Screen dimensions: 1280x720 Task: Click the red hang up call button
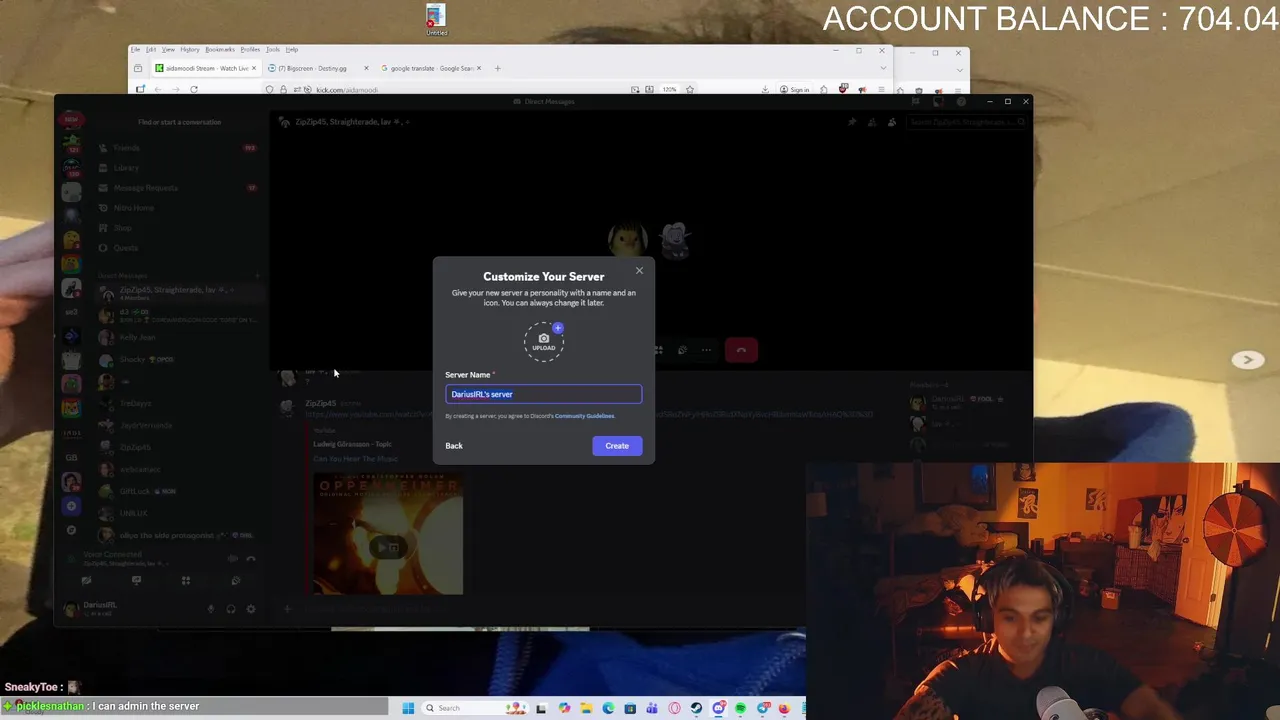[741, 350]
